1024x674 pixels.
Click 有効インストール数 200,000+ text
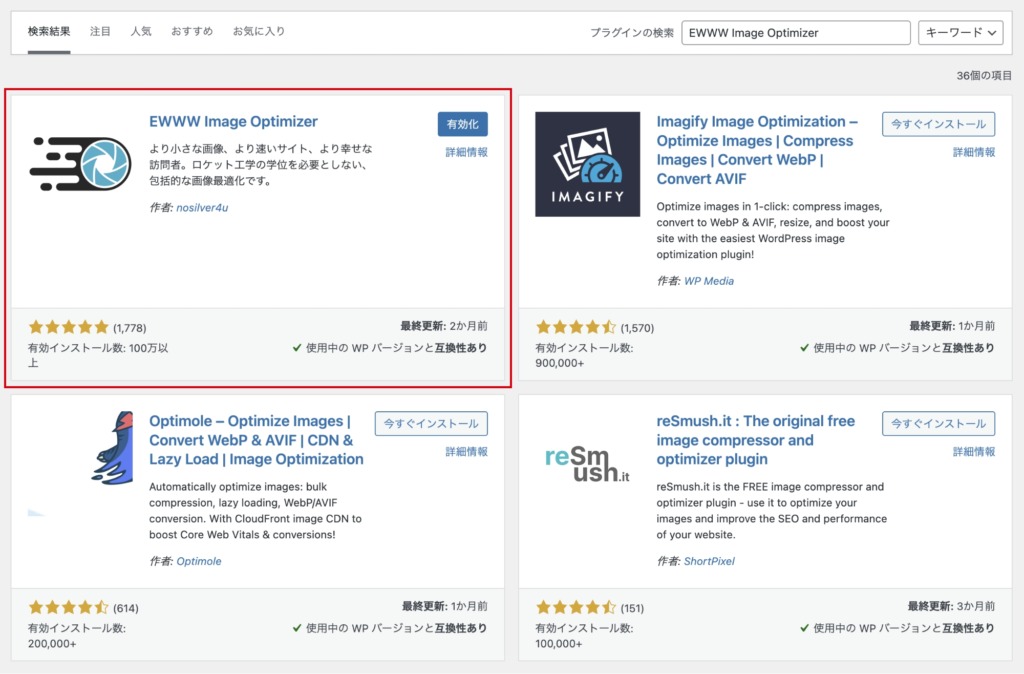(76, 636)
